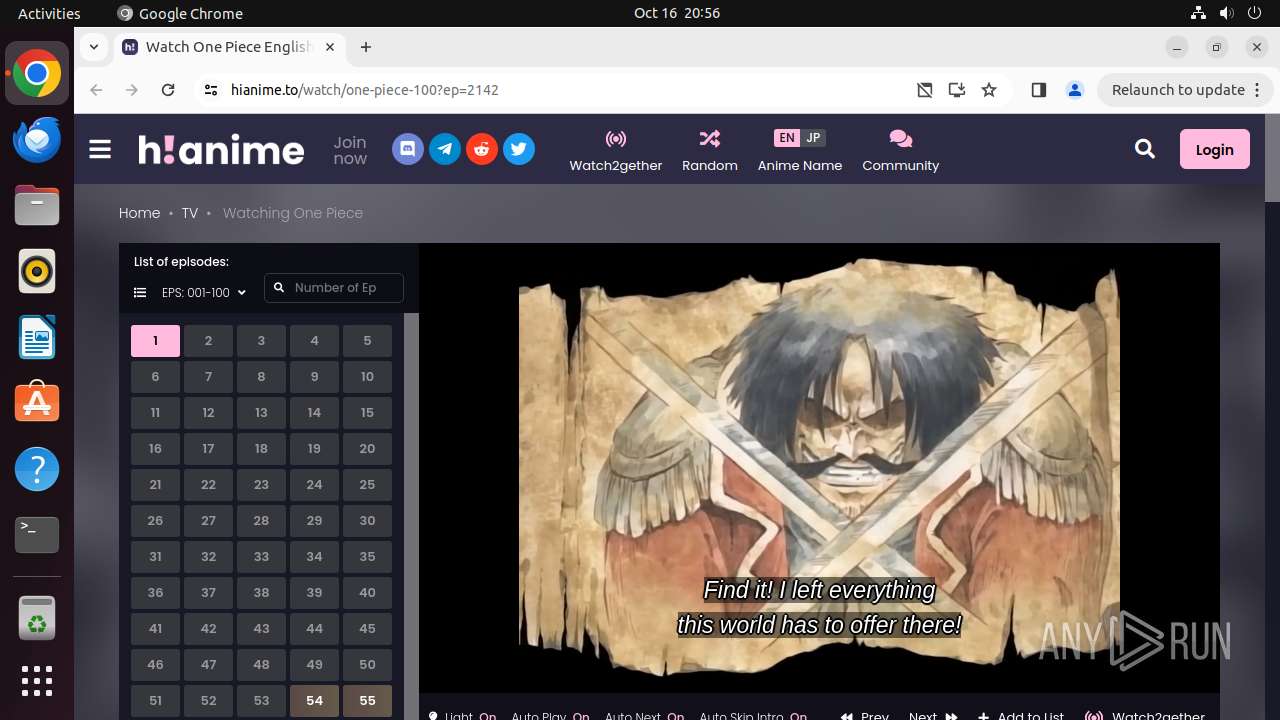Viewport: 1280px width, 720px height.
Task: Start Watch2gether below the player
Action: (1145, 715)
